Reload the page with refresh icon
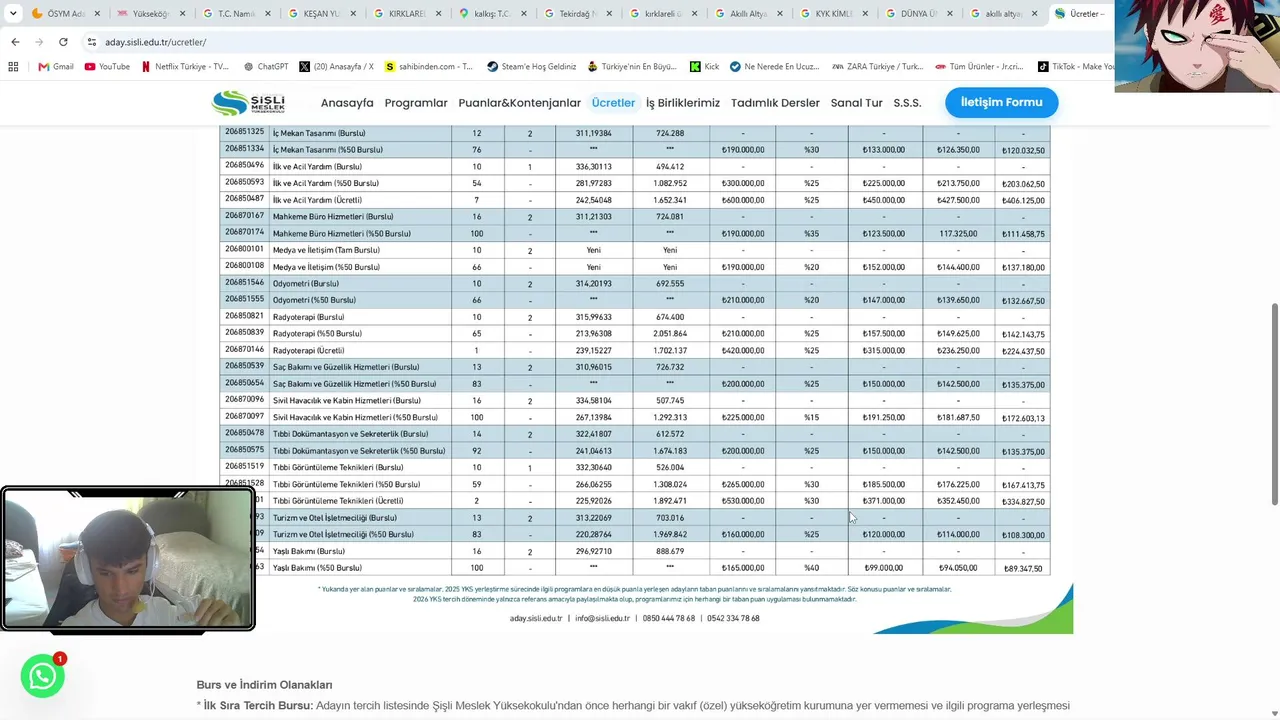Image resolution: width=1280 pixels, height=720 pixels. click(x=63, y=42)
